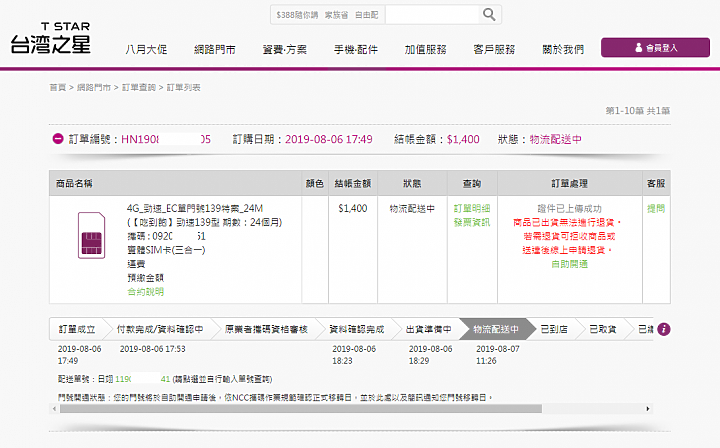The height and width of the screenshot is (448, 720).
Task: Go to 網路門市 in breadcrumb
Action: tap(94, 87)
